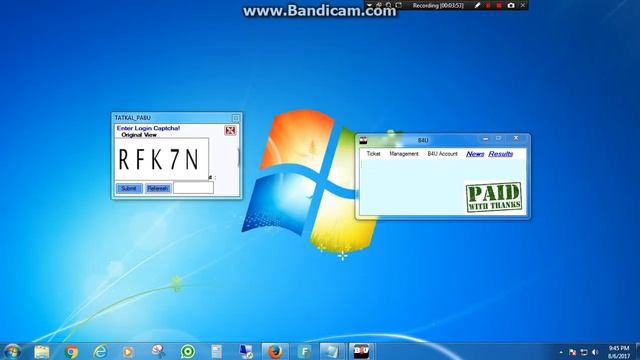Click the Bandicam camera screenshot icon

[x=511, y=5]
